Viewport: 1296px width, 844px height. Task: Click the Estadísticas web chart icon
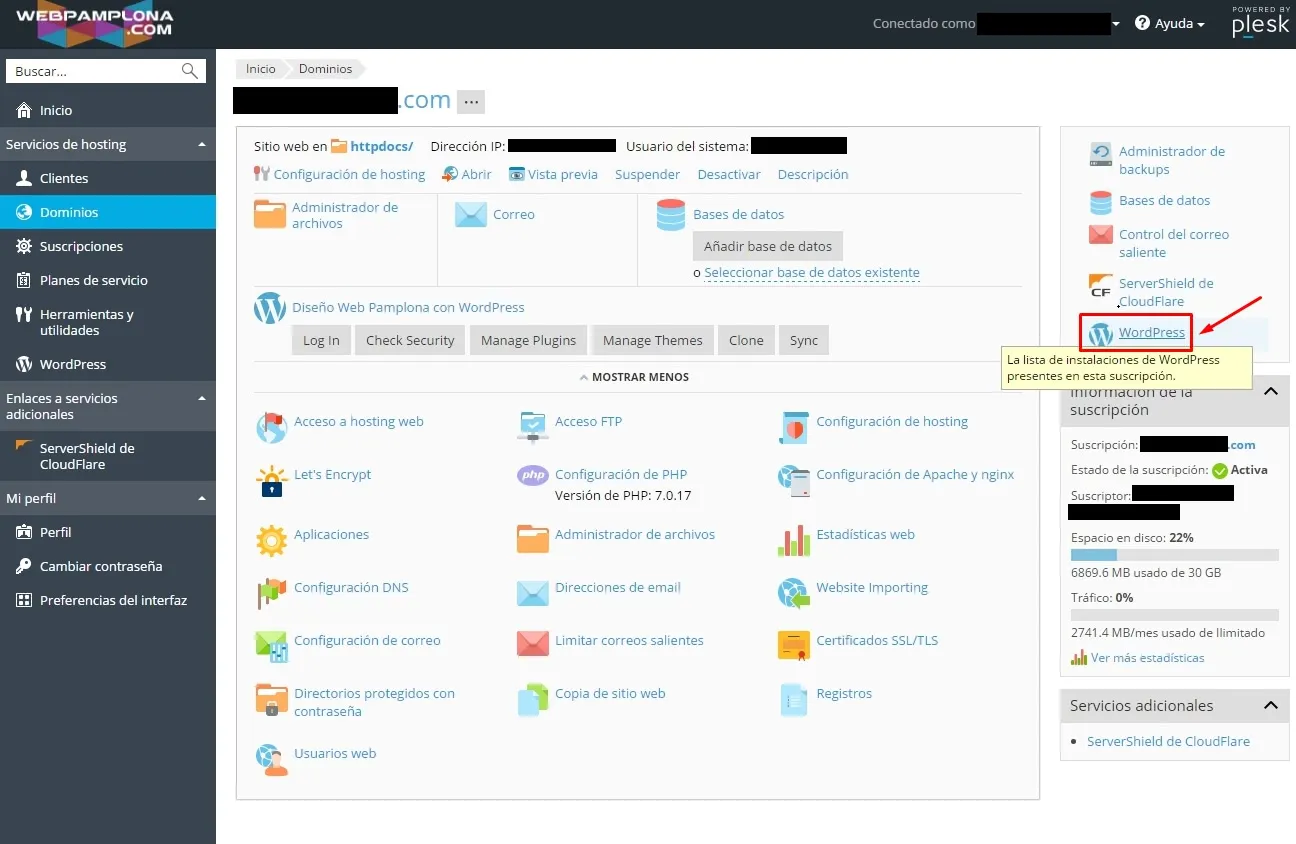(x=794, y=540)
